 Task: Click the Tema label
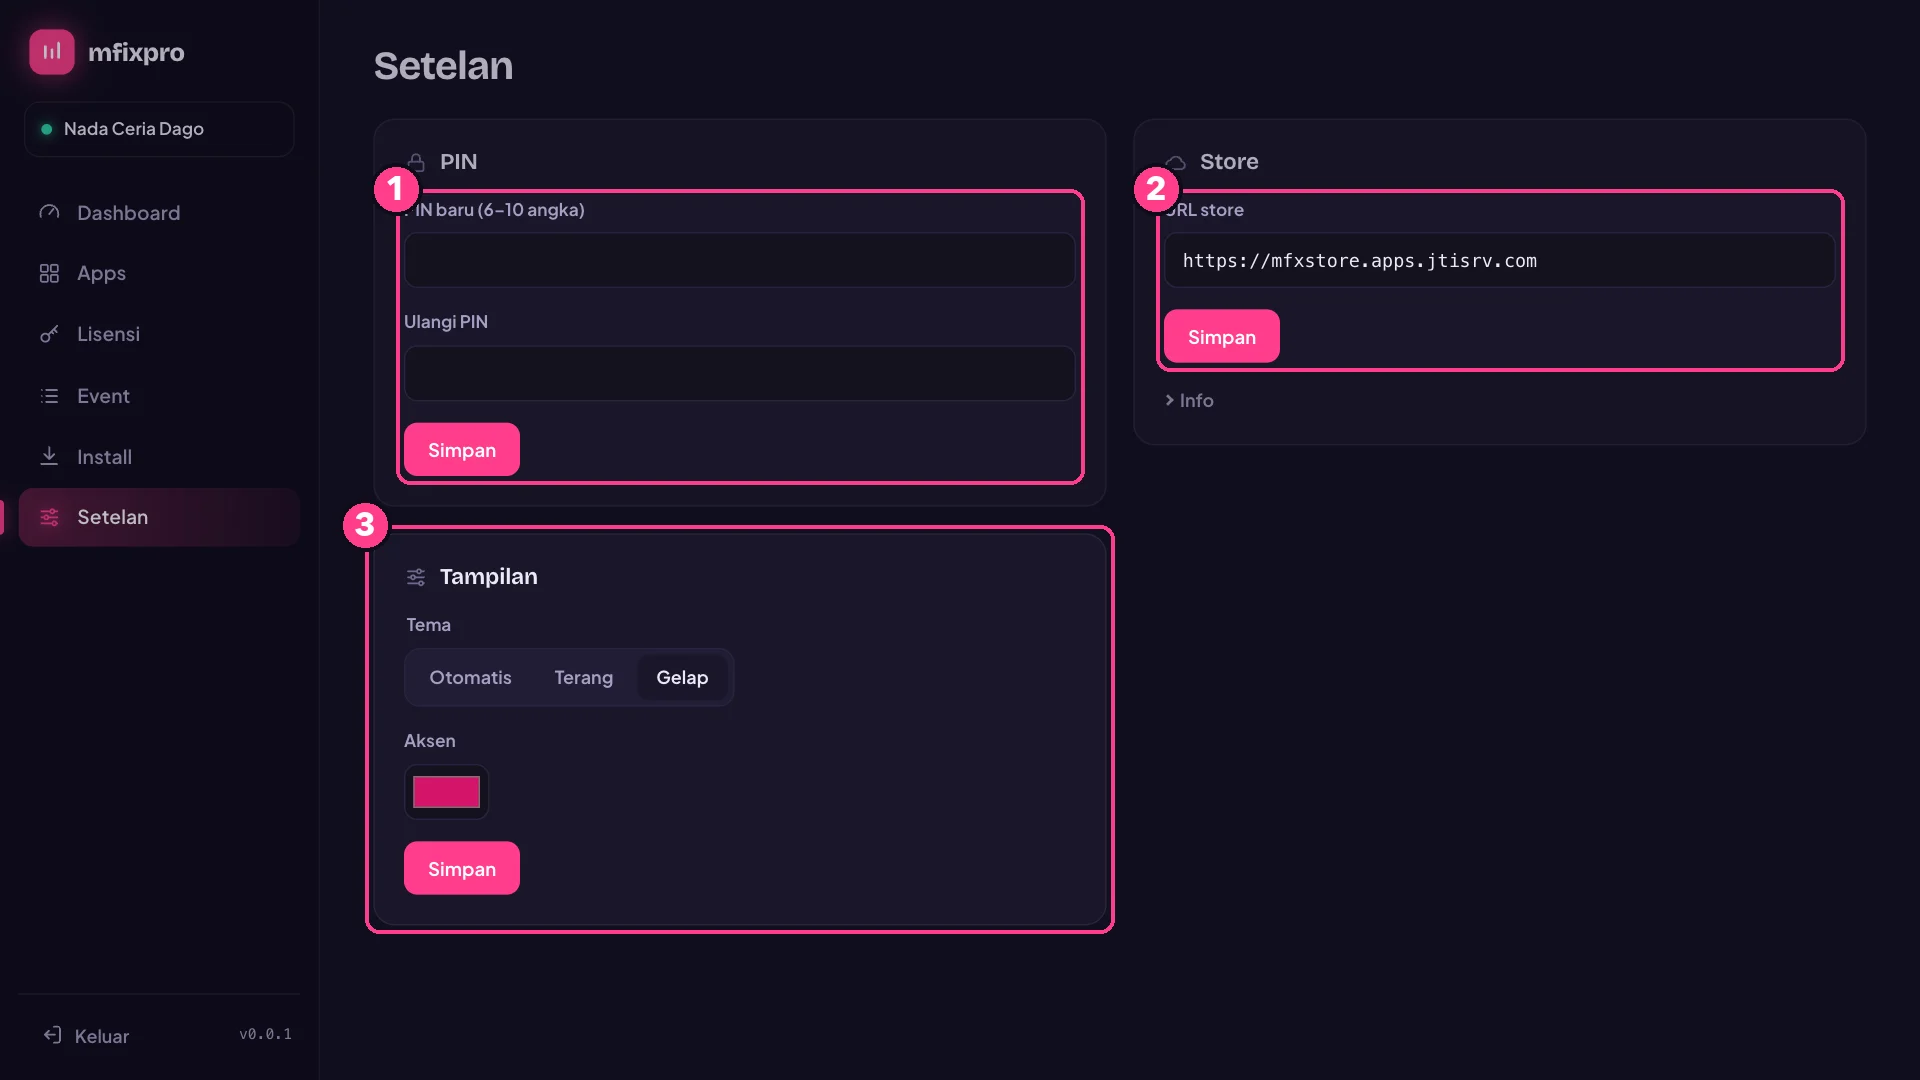pos(428,624)
